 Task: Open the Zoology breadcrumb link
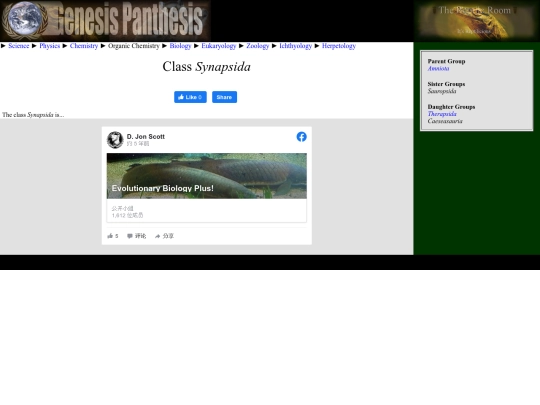(258, 46)
